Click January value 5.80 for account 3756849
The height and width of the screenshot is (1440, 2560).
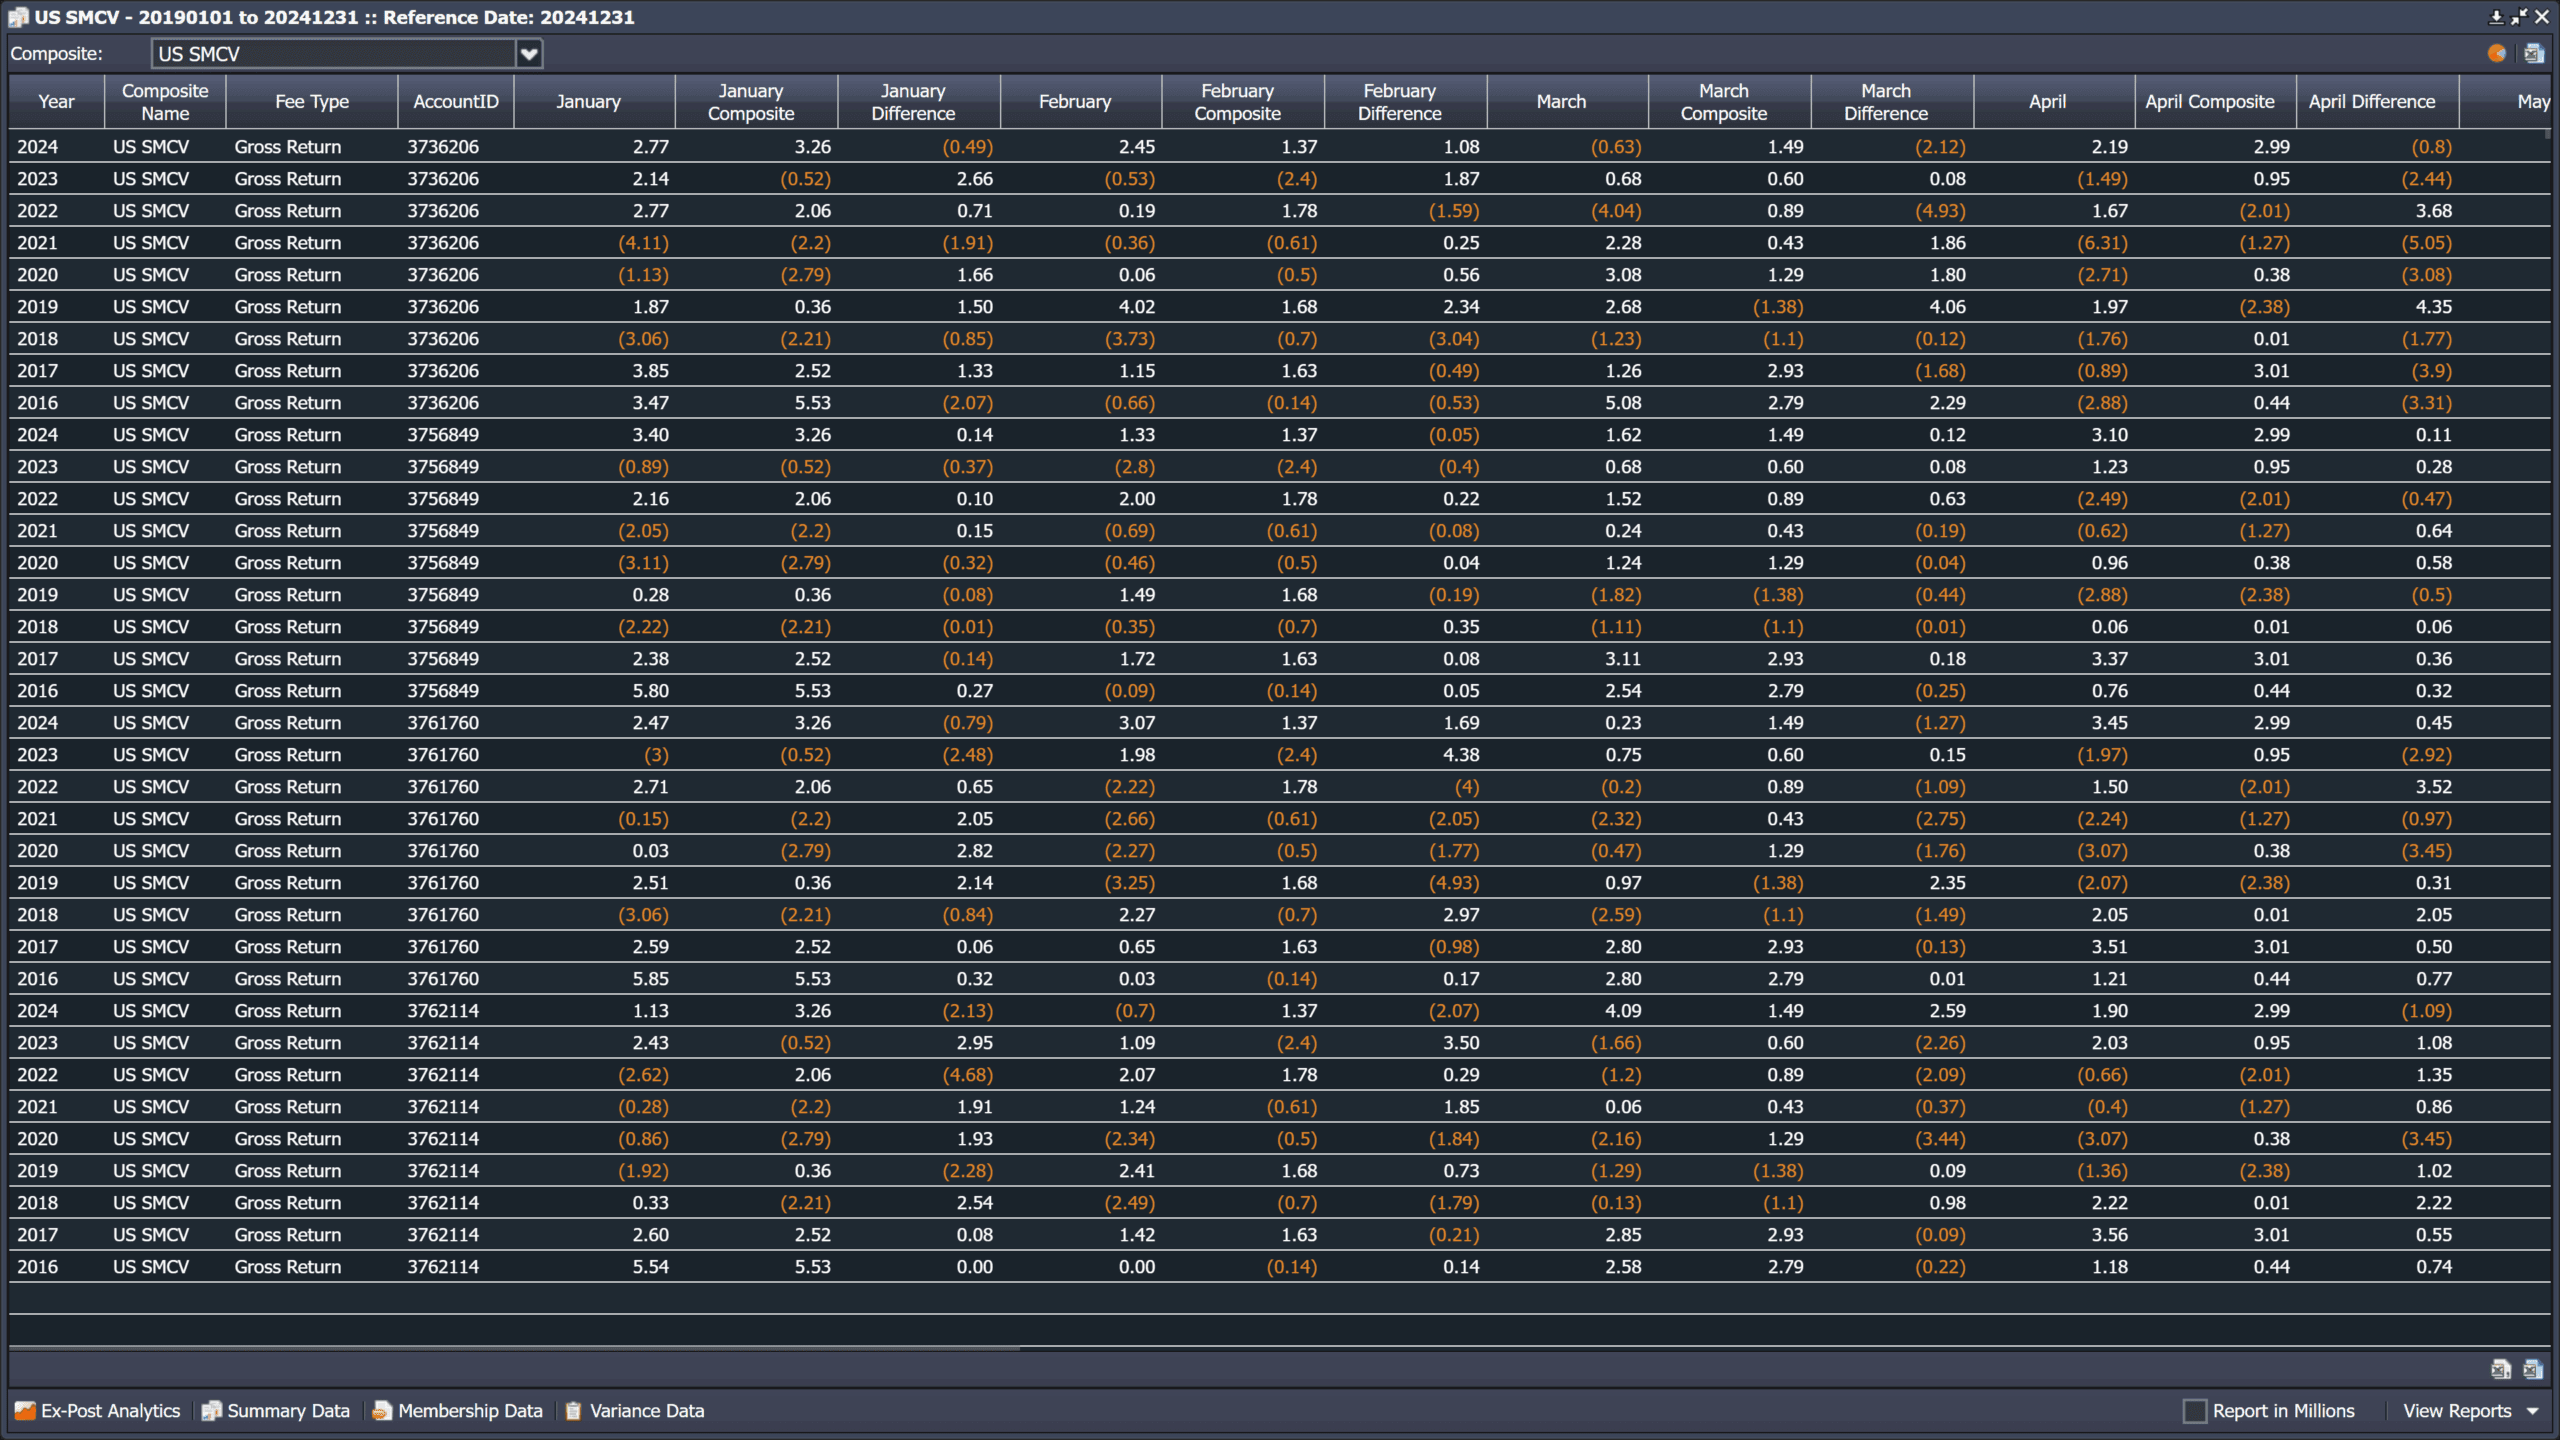coord(650,691)
